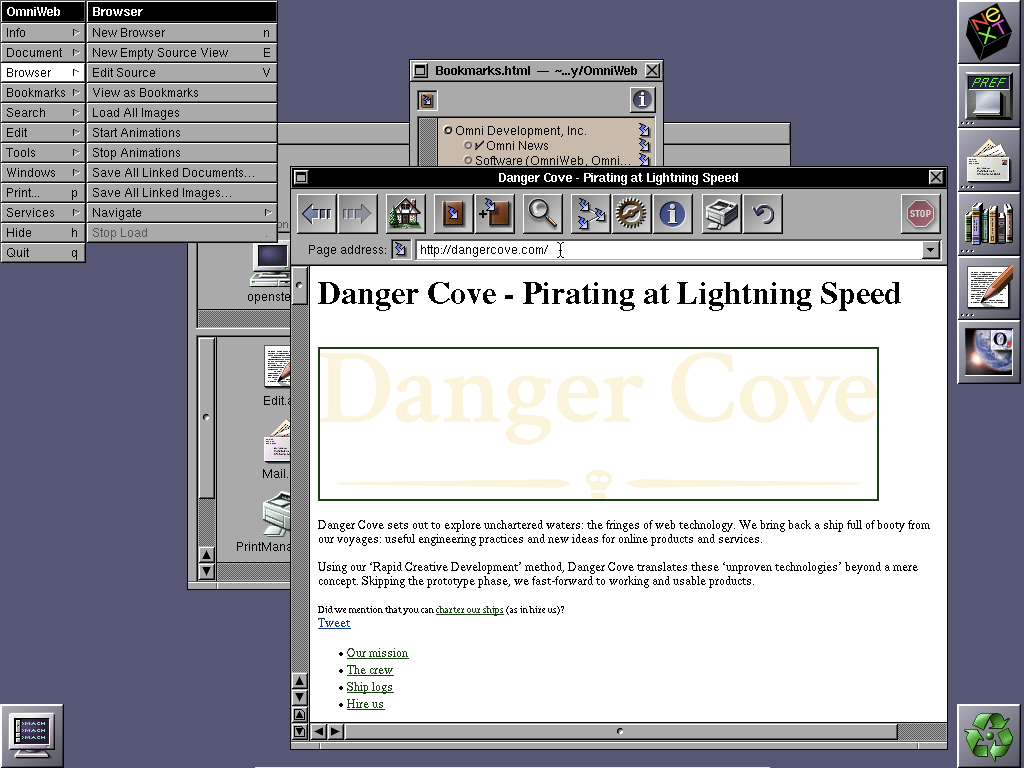Click the file viewer's scroll down arrow
This screenshot has height=768, width=1024.
point(206,571)
